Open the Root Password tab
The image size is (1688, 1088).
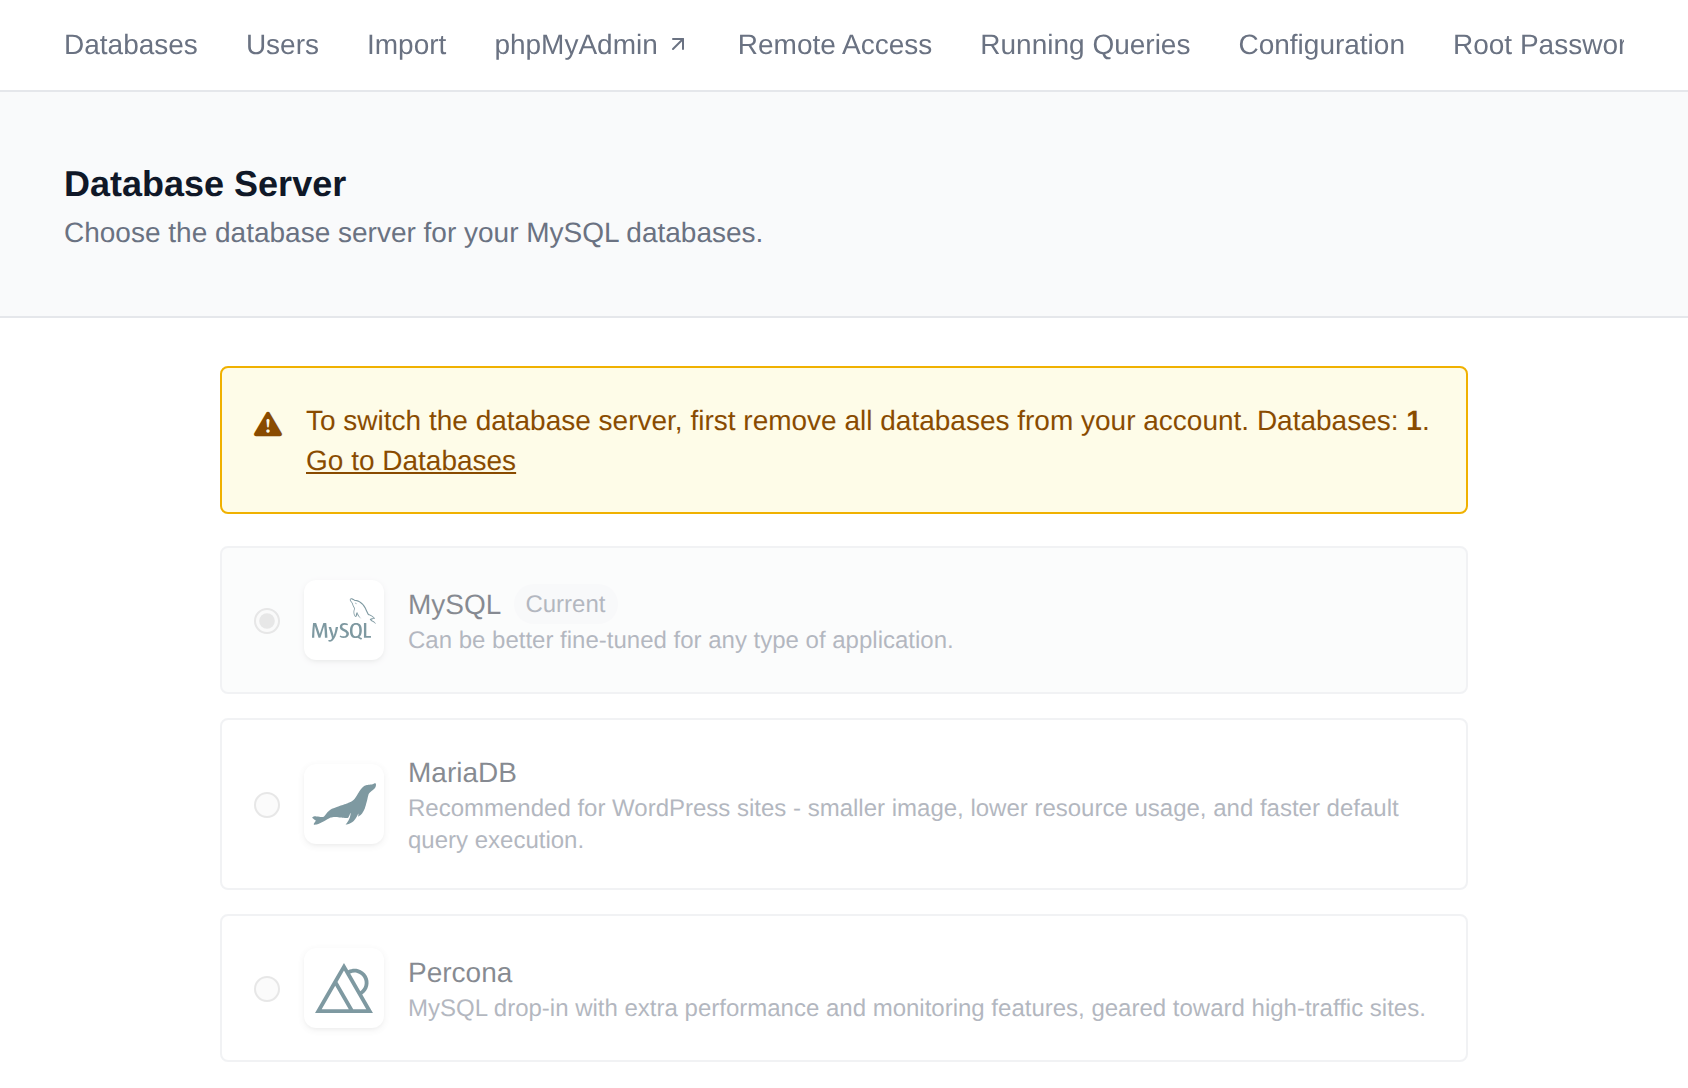coord(1538,45)
